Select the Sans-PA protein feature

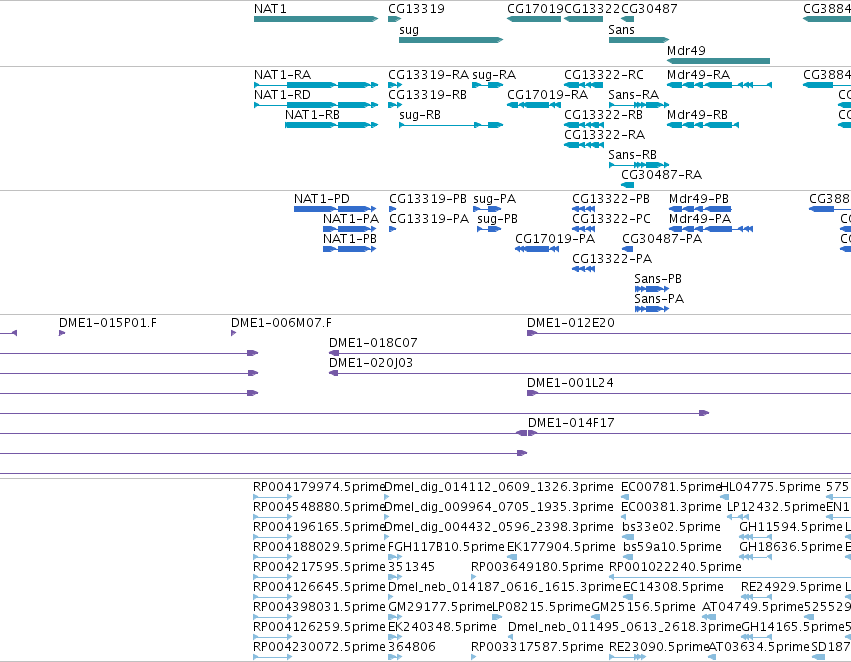652,309
